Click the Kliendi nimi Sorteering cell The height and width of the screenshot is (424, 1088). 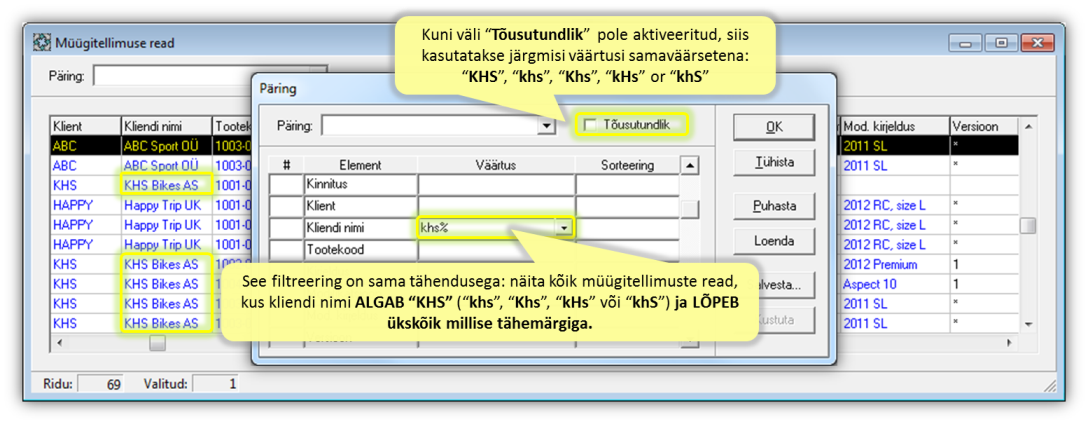pos(627,228)
